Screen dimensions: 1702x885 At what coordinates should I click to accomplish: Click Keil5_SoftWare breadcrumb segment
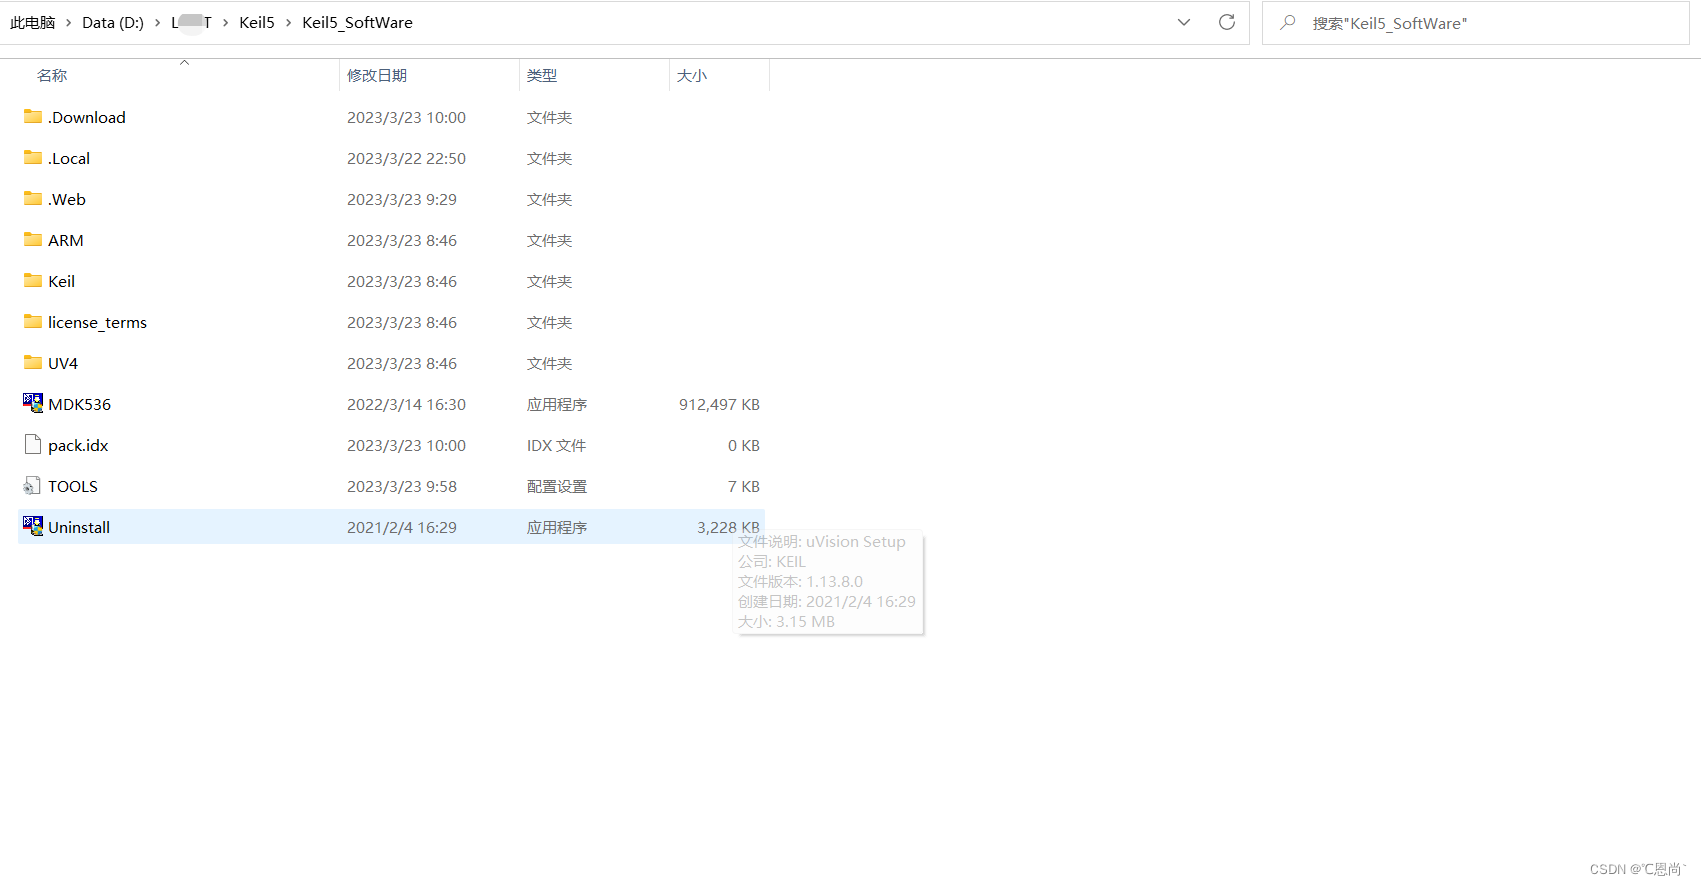pos(357,23)
